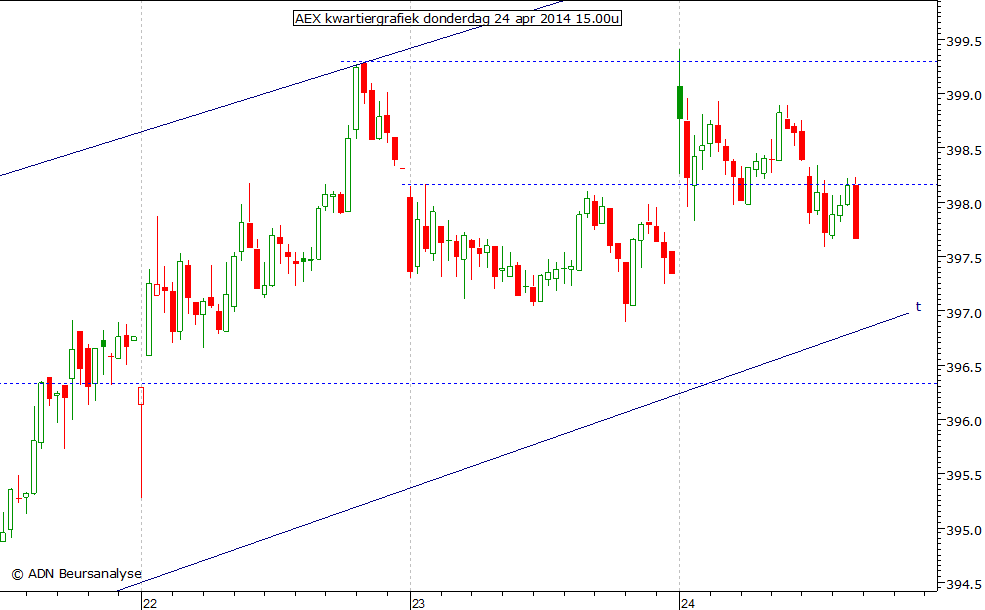
Task: Click the 398.5 price axis label
Action: [964, 150]
